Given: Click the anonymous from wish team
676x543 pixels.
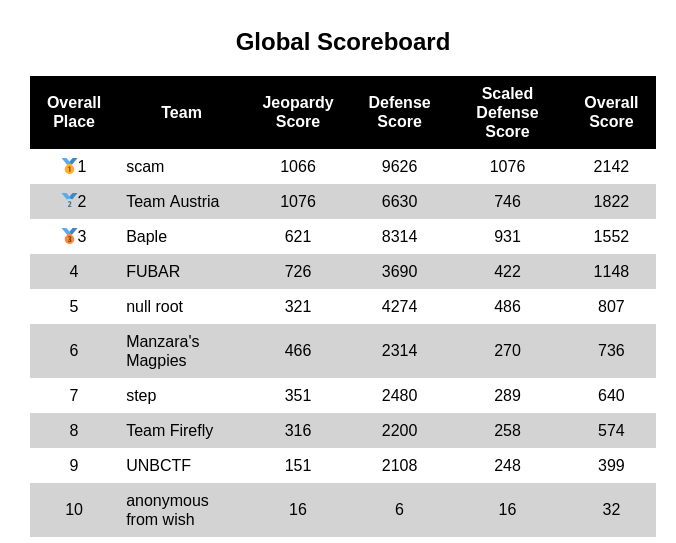Looking at the screenshot, I should pyautogui.click(x=167, y=510).
